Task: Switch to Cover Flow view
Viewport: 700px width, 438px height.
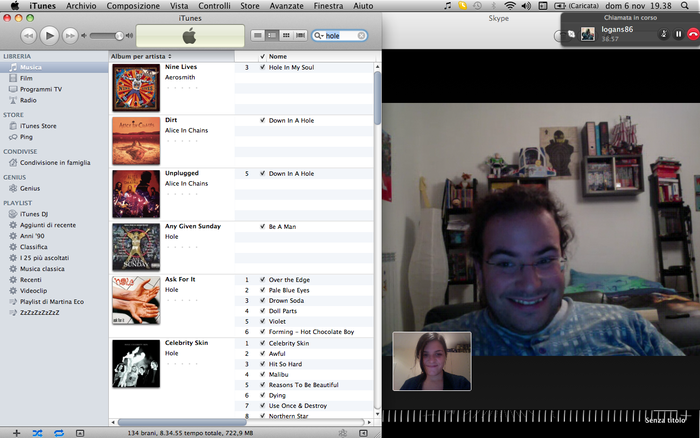Action: coord(300,35)
